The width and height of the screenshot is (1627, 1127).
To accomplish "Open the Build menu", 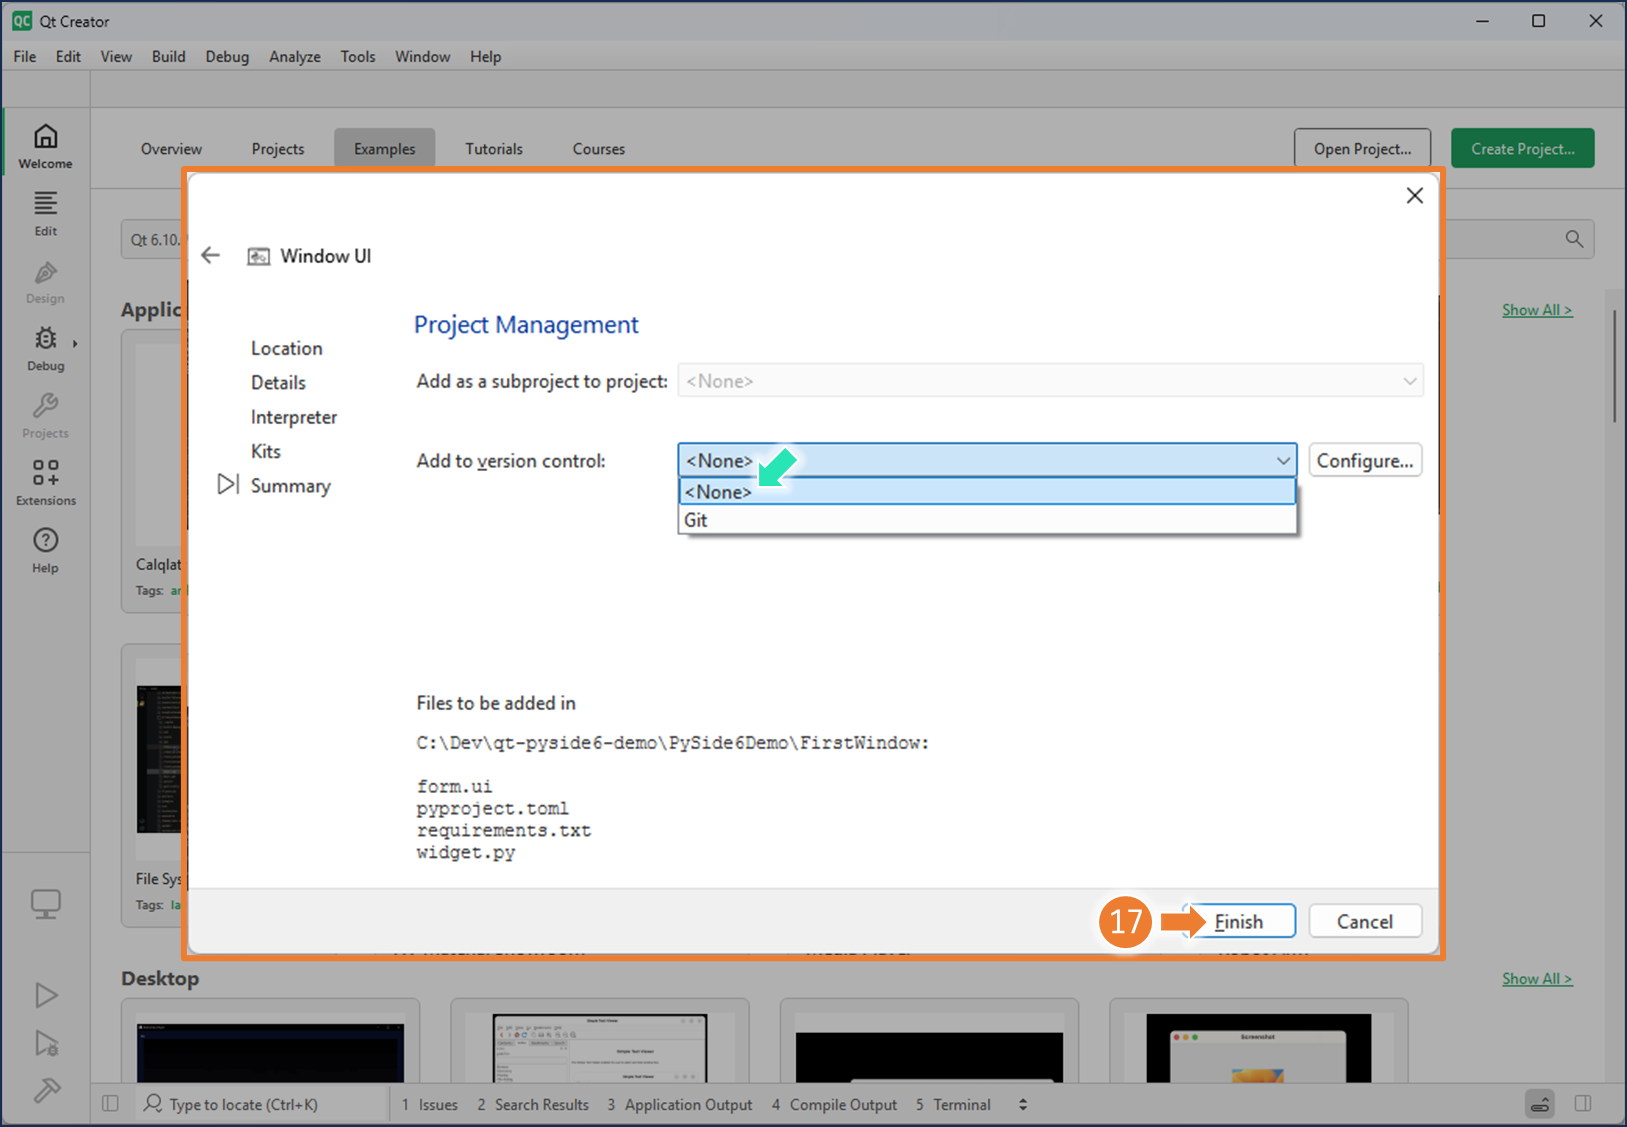I will [168, 56].
